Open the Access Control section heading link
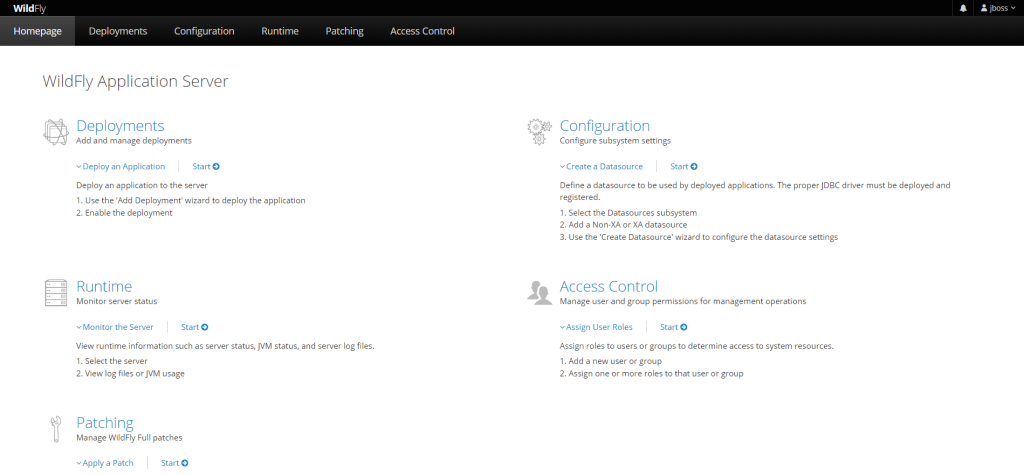This screenshot has width=1024, height=475. point(609,286)
